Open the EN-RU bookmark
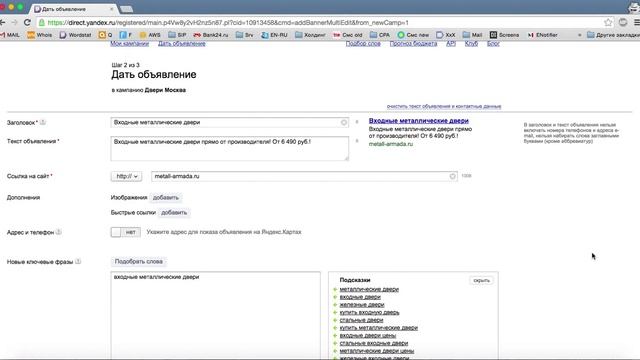This screenshot has width=640, height=360. point(274,35)
